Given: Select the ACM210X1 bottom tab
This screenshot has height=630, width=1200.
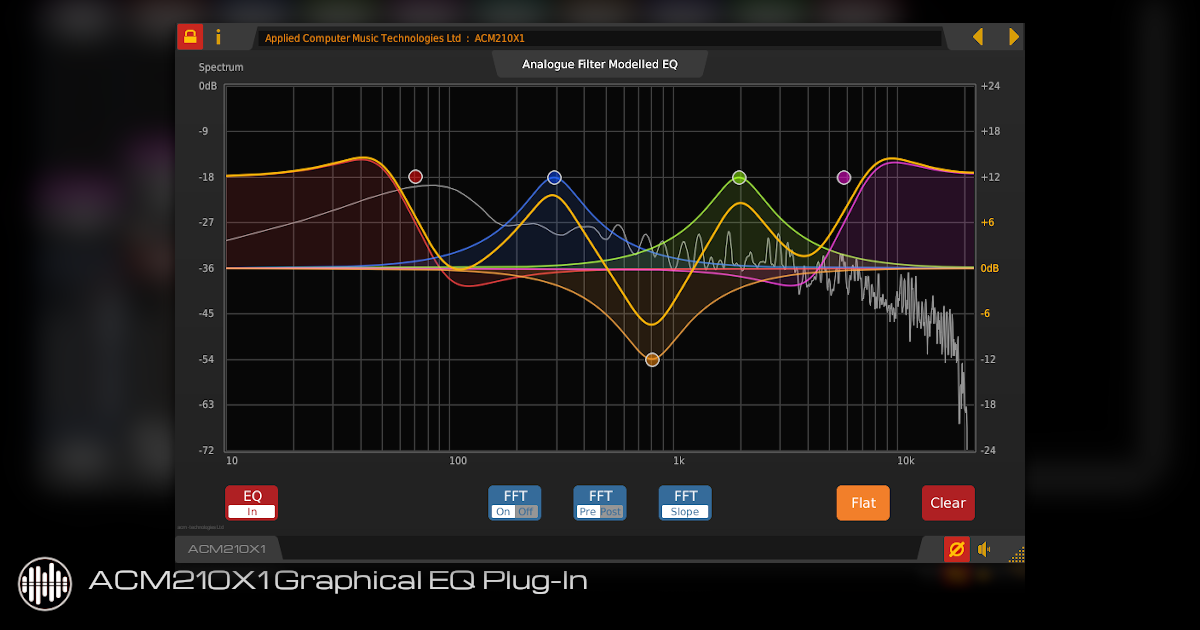Looking at the screenshot, I should 228,549.
